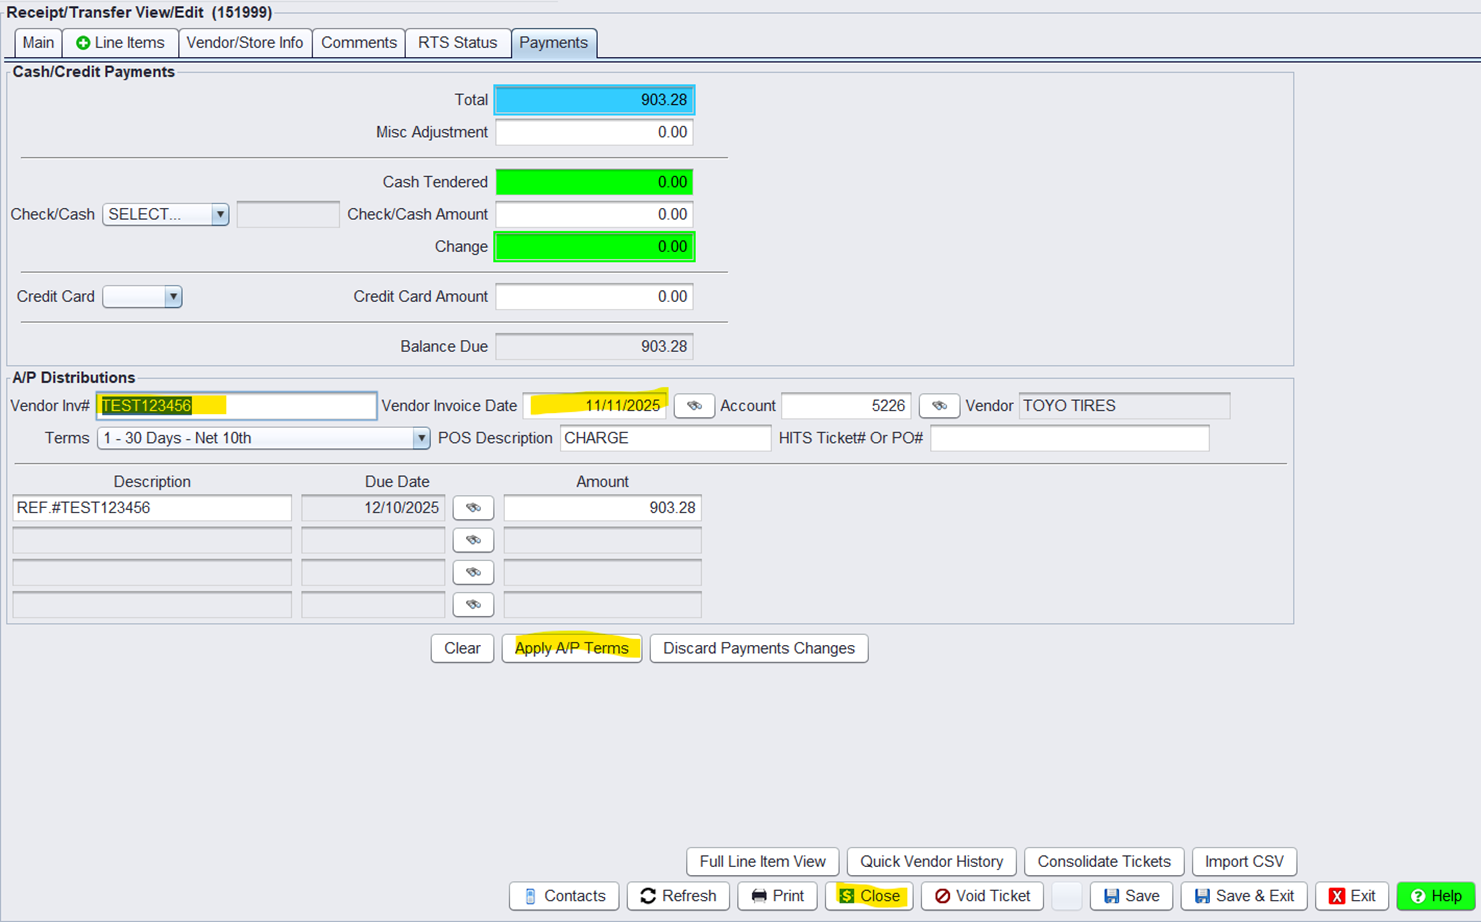The width and height of the screenshot is (1481, 922).
Task: Click the lookup icon in second distribution row
Action: pos(473,540)
